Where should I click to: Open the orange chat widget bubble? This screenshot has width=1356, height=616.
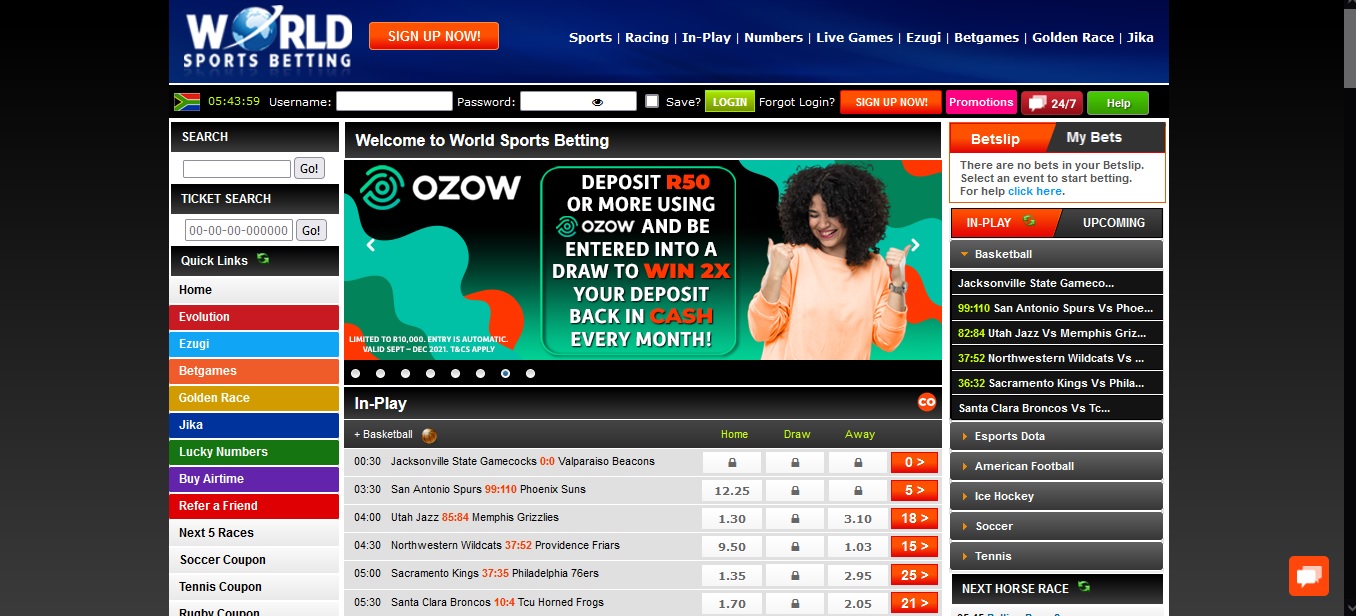(1309, 575)
